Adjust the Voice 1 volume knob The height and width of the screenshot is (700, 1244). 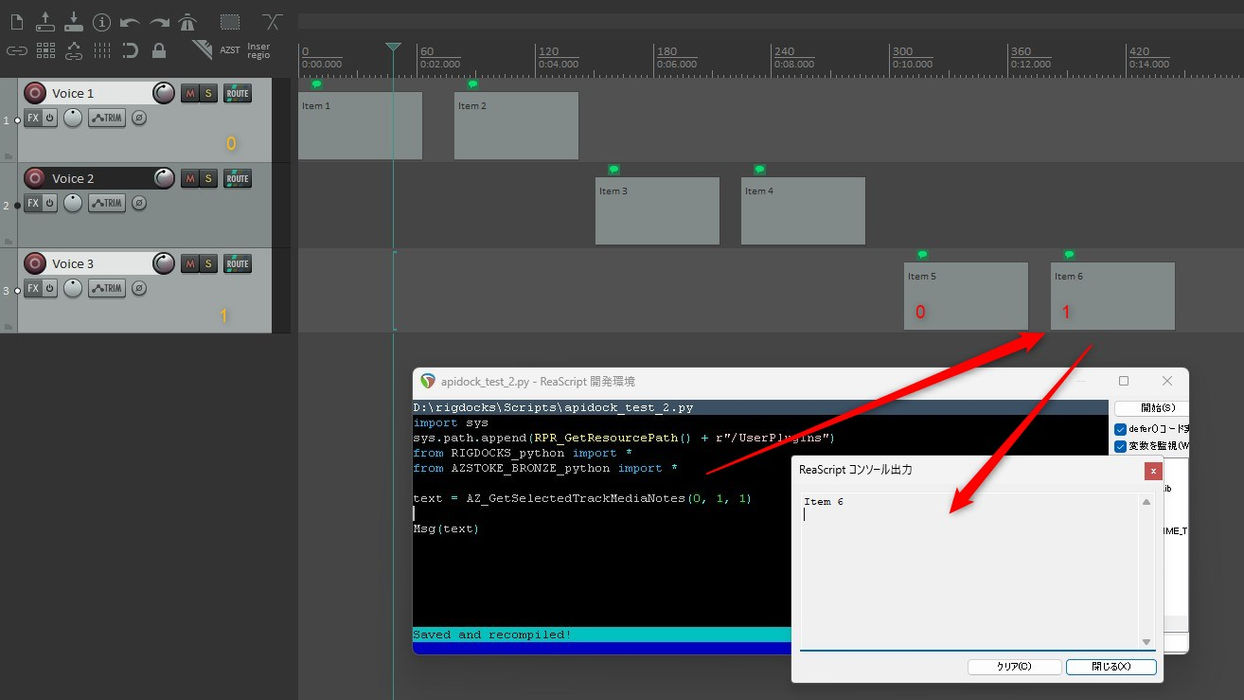tap(163, 93)
